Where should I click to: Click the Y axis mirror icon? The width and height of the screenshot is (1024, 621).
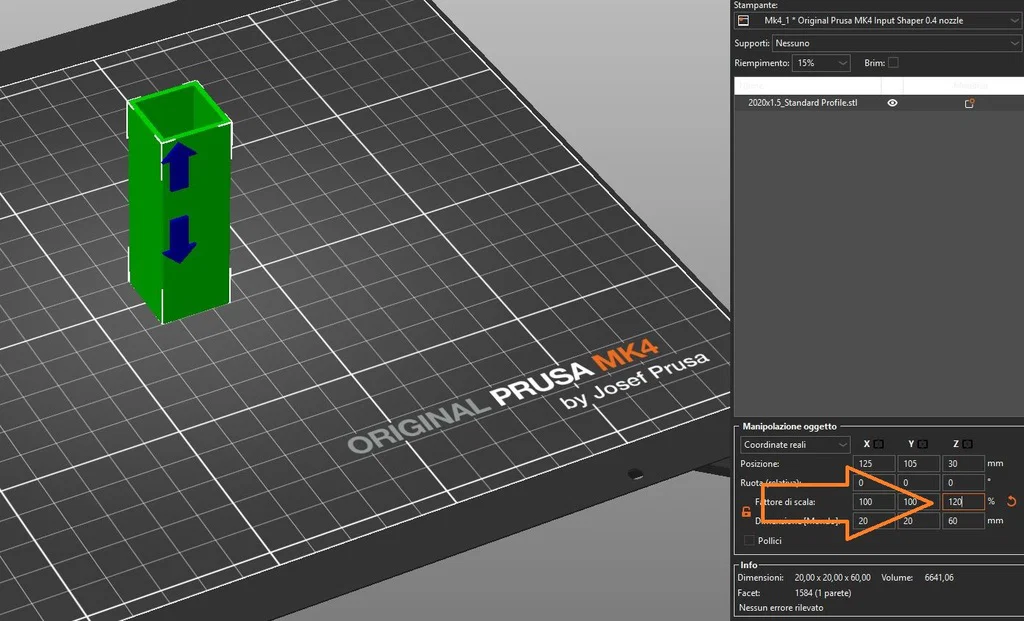pos(922,444)
